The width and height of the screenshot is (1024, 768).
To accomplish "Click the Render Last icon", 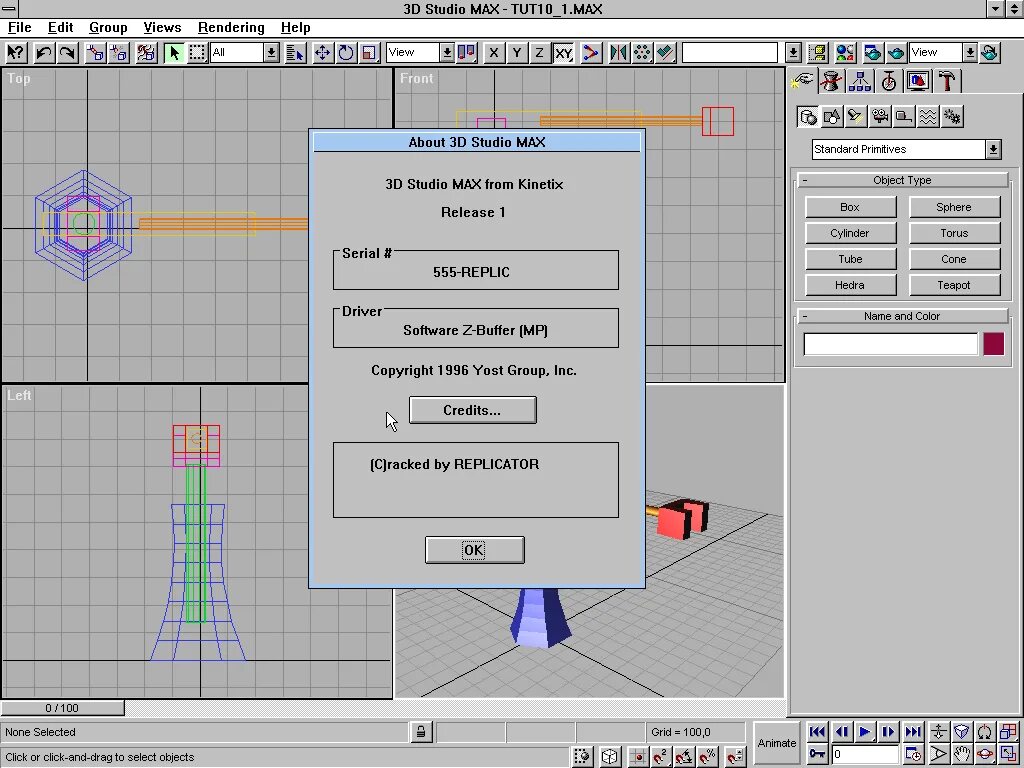I will click(x=989, y=52).
